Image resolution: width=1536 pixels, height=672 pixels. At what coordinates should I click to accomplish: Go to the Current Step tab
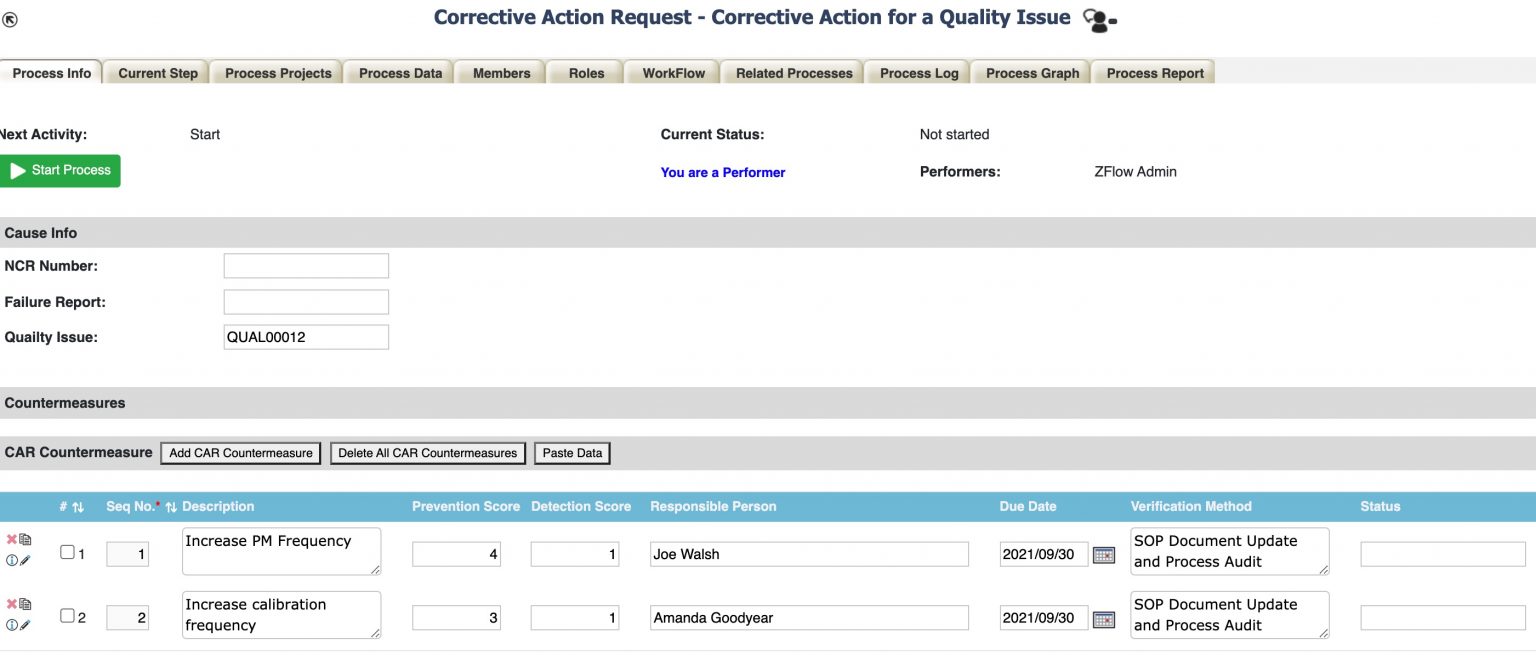tap(157, 73)
